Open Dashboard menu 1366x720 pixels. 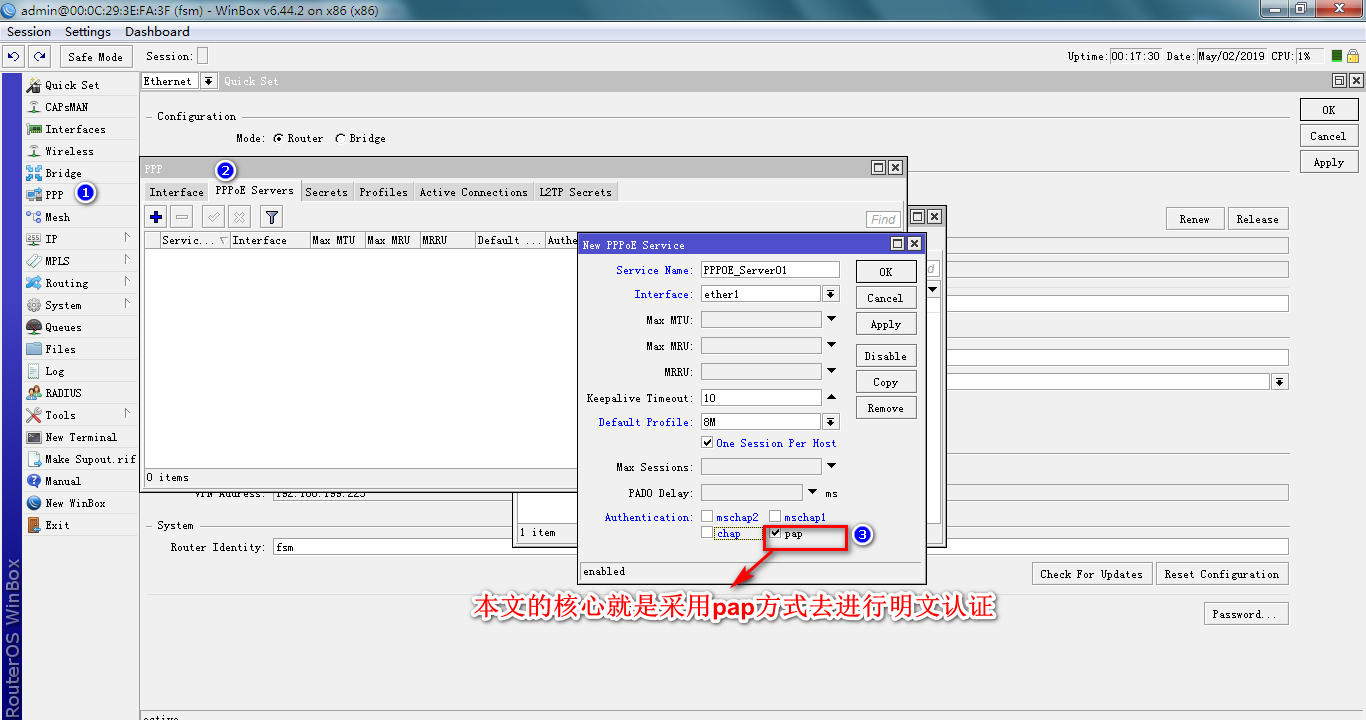click(x=157, y=32)
